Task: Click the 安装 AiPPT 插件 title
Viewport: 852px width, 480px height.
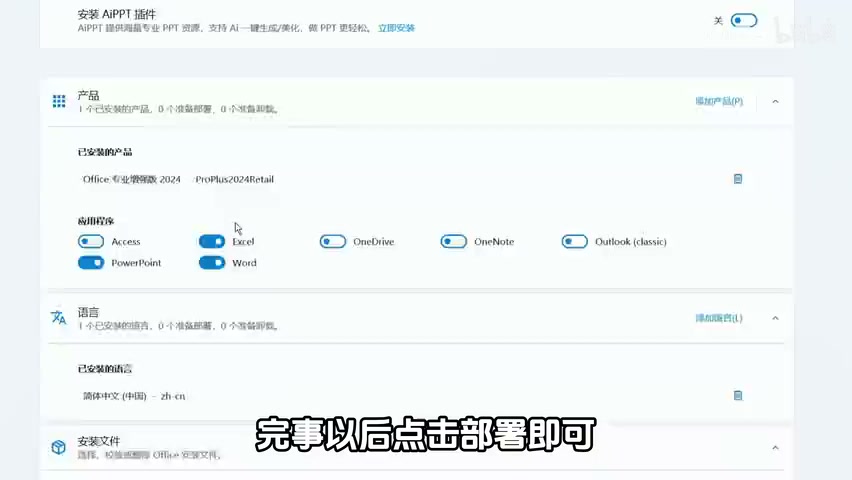Action: click(117, 14)
